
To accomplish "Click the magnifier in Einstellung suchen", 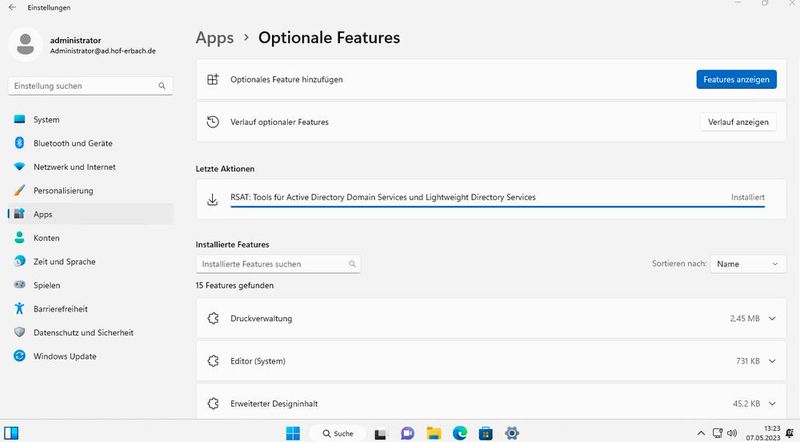I will point(162,86).
